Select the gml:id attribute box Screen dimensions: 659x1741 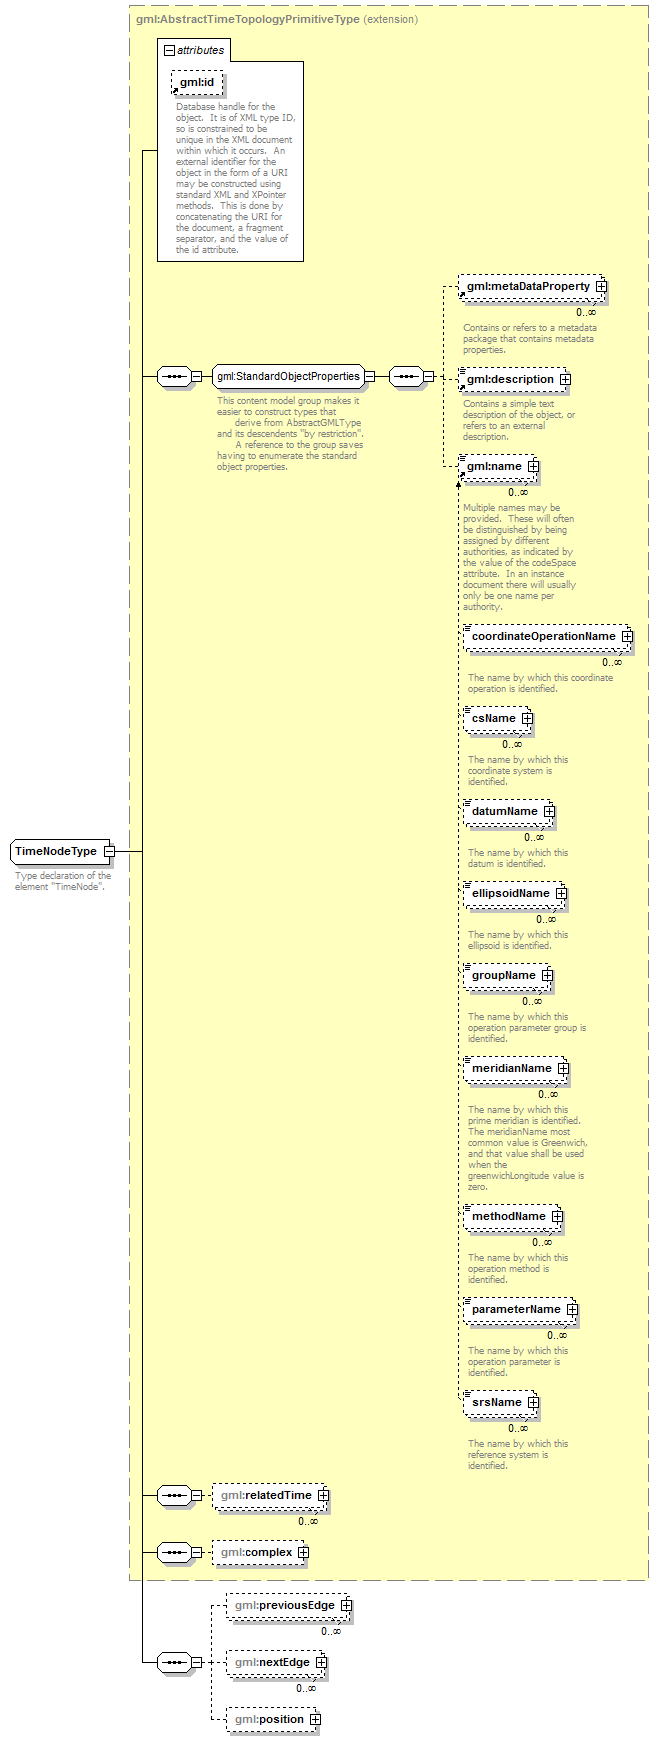[197, 83]
